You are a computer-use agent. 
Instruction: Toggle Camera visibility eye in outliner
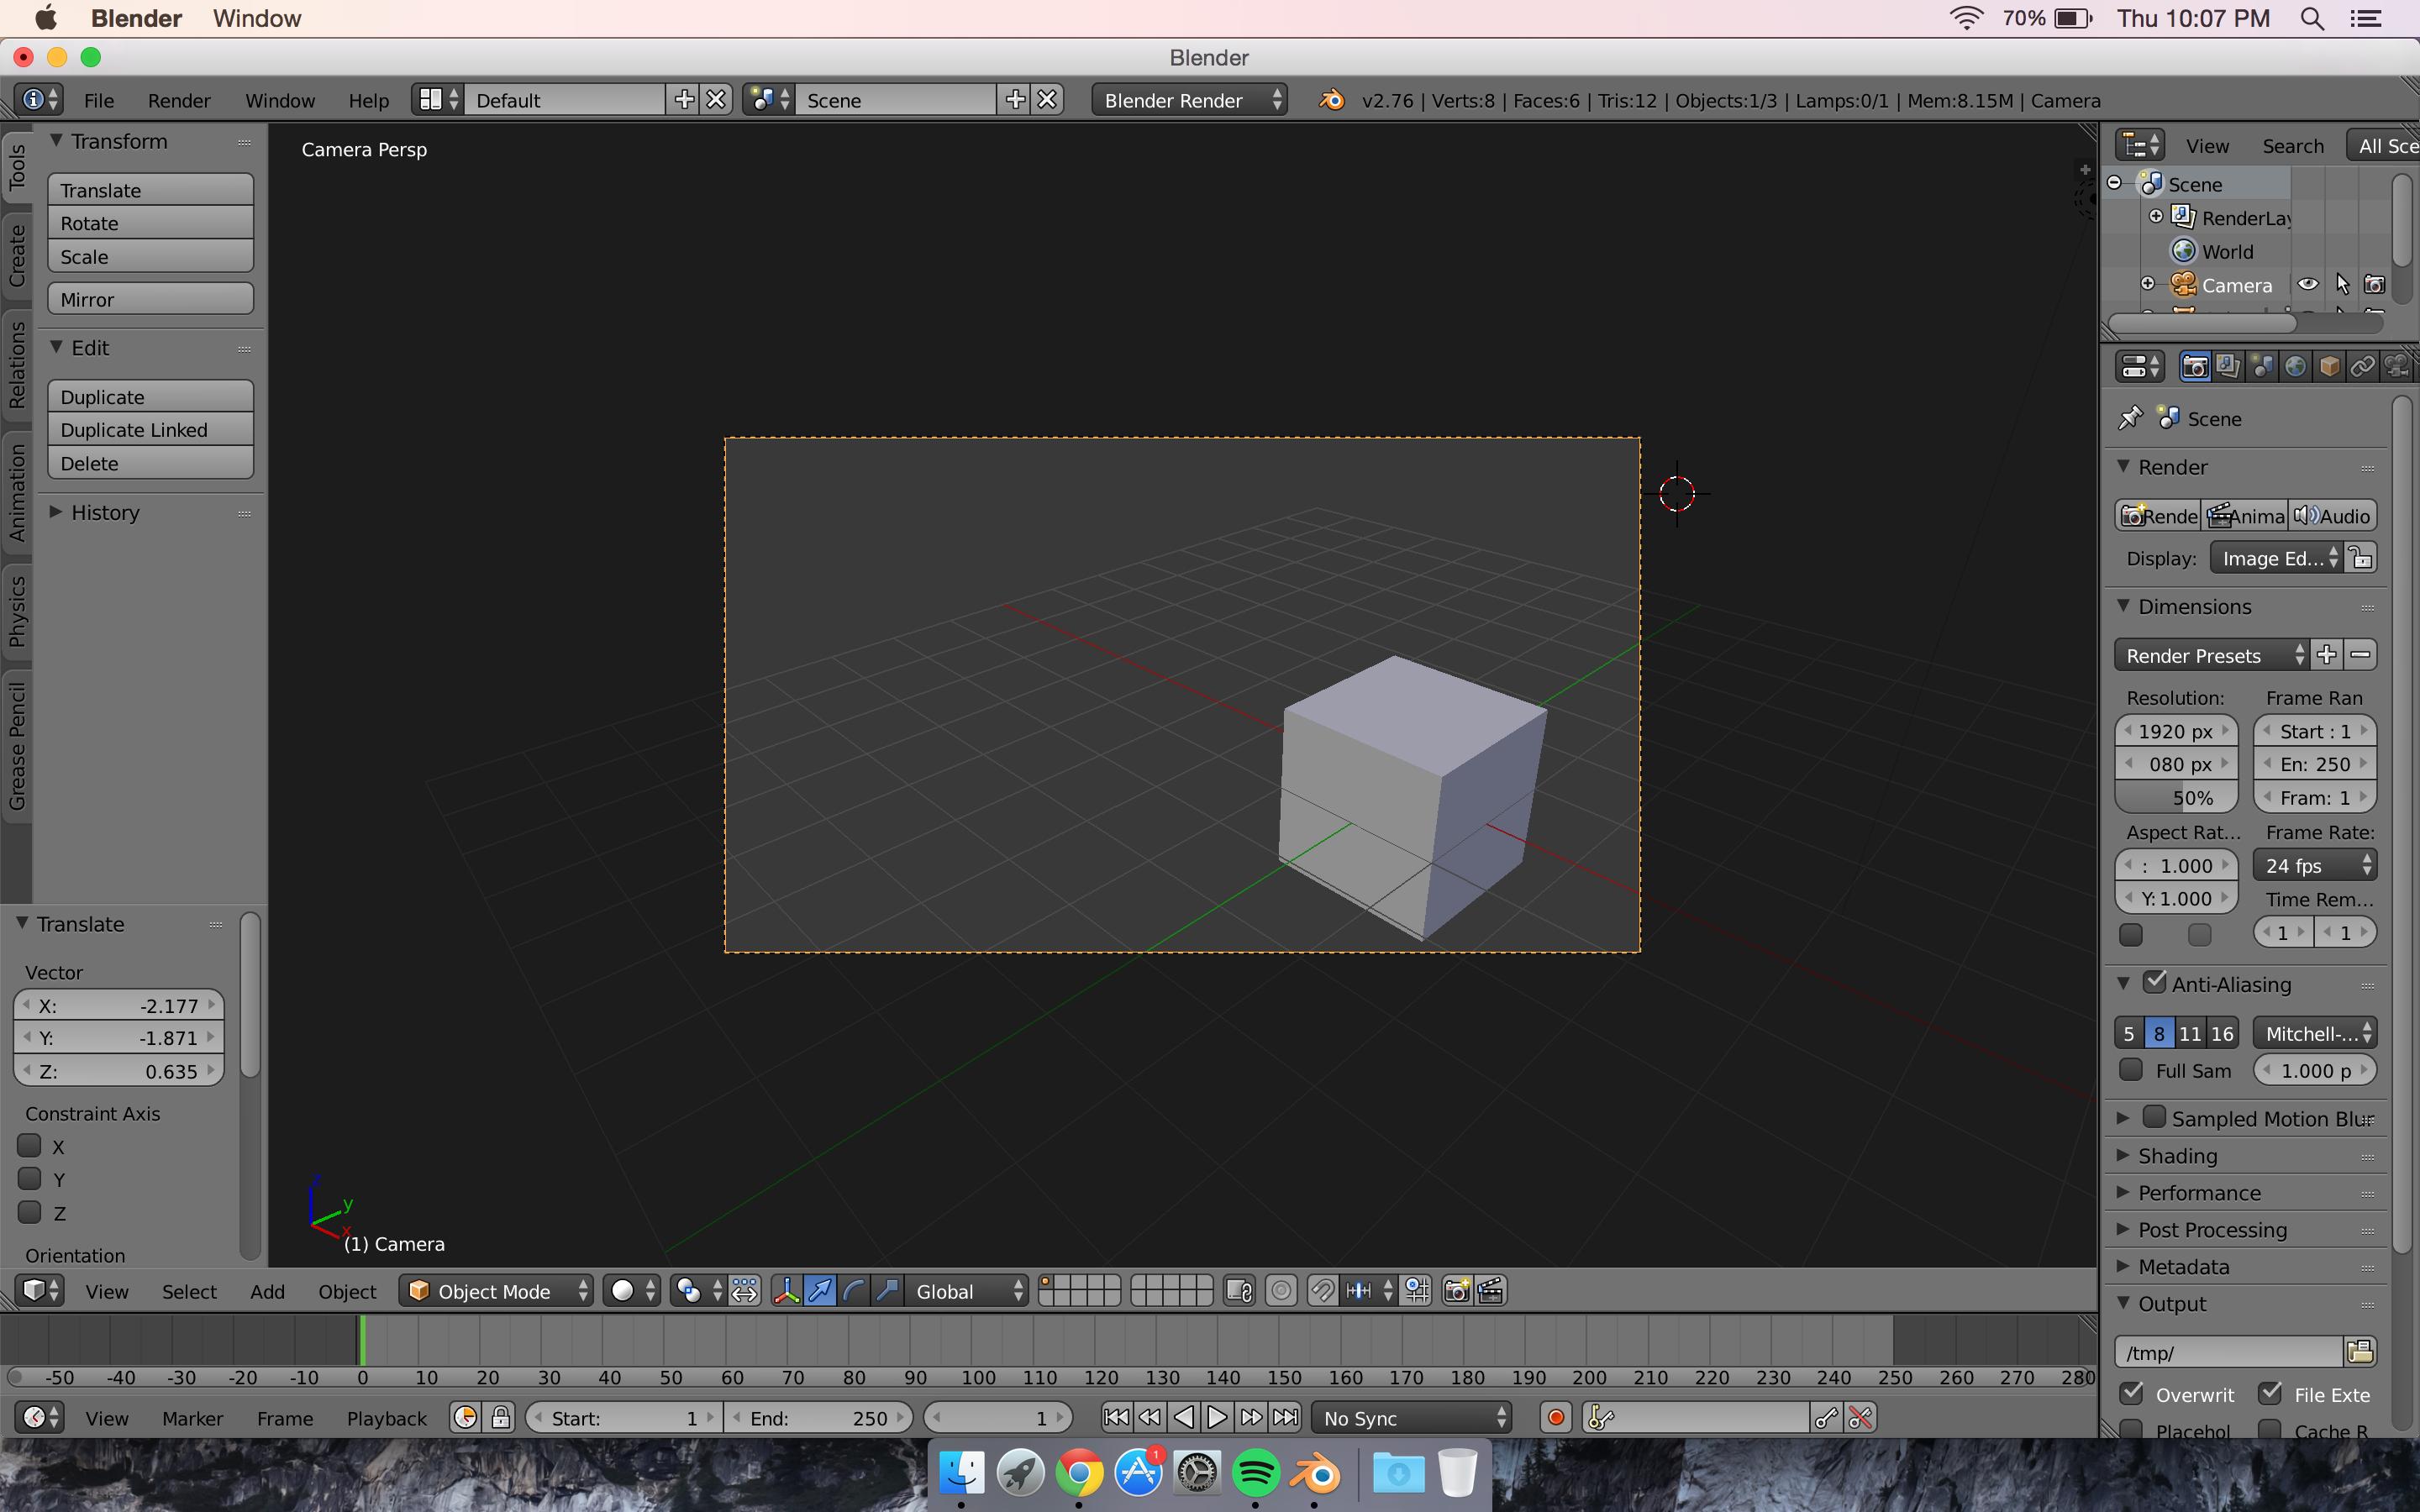coord(2308,285)
